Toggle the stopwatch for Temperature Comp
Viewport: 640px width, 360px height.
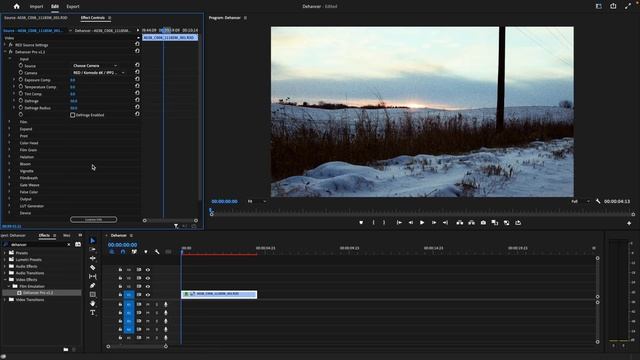(x=21, y=87)
